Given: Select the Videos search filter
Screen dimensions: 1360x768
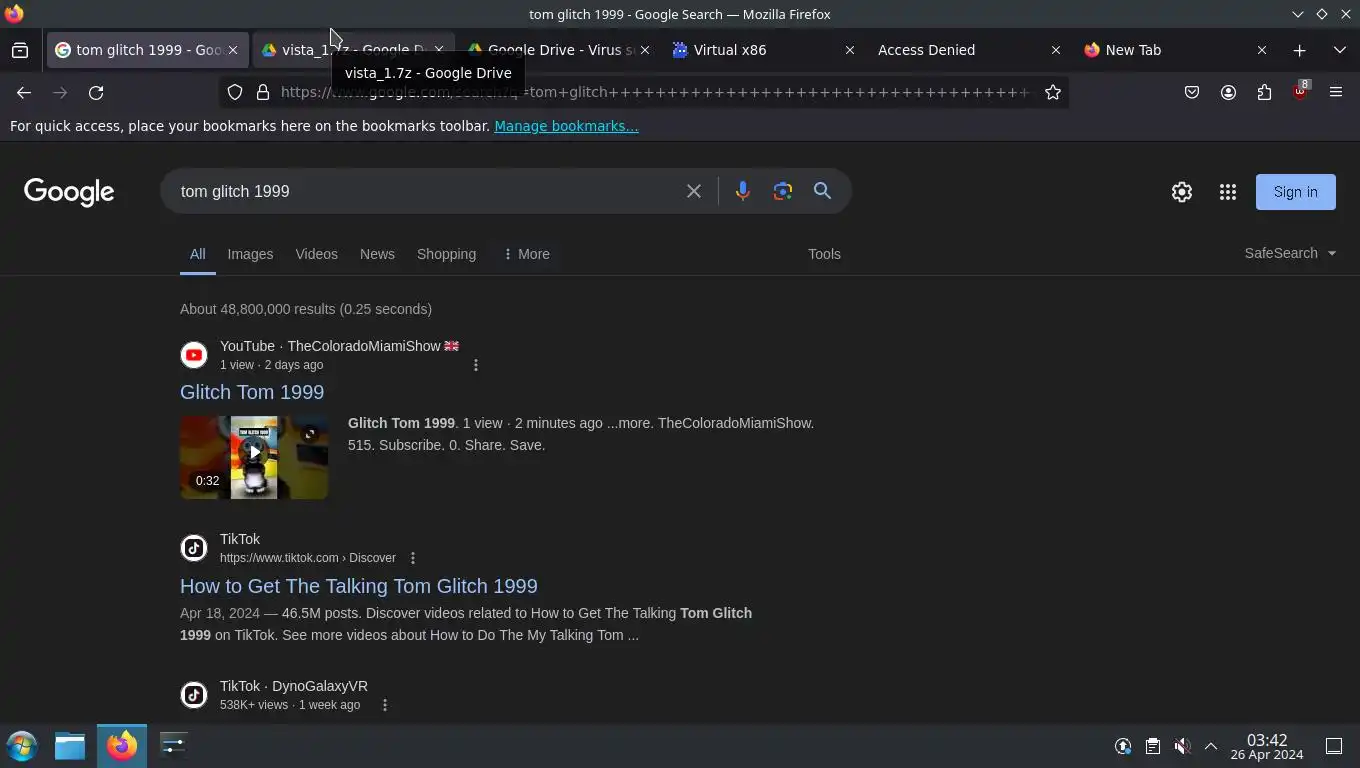Looking at the screenshot, I should pos(316,254).
